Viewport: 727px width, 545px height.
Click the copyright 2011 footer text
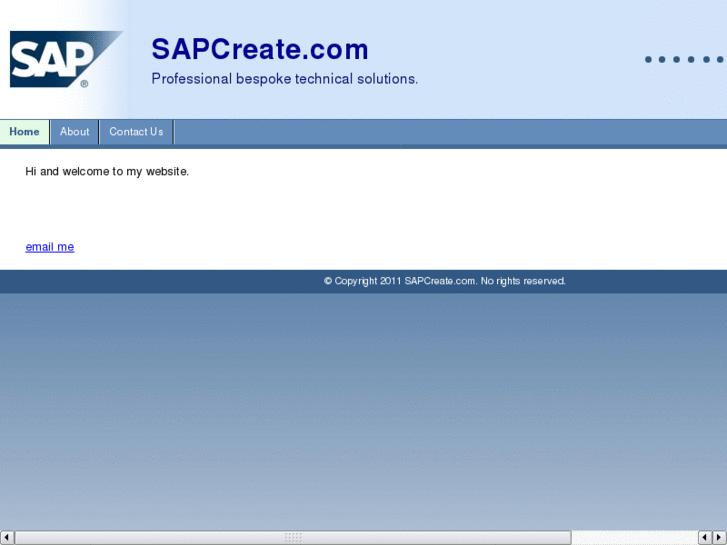point(445,281)
